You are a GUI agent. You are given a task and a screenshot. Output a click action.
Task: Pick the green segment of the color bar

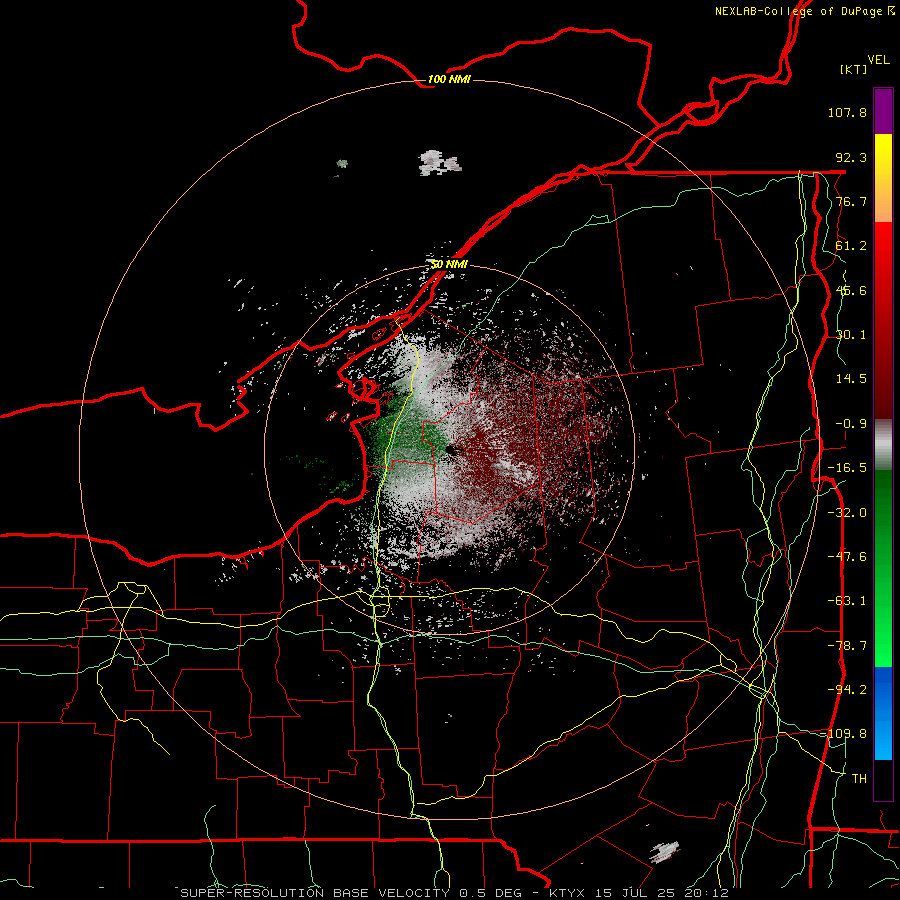[x=883, y=568]
